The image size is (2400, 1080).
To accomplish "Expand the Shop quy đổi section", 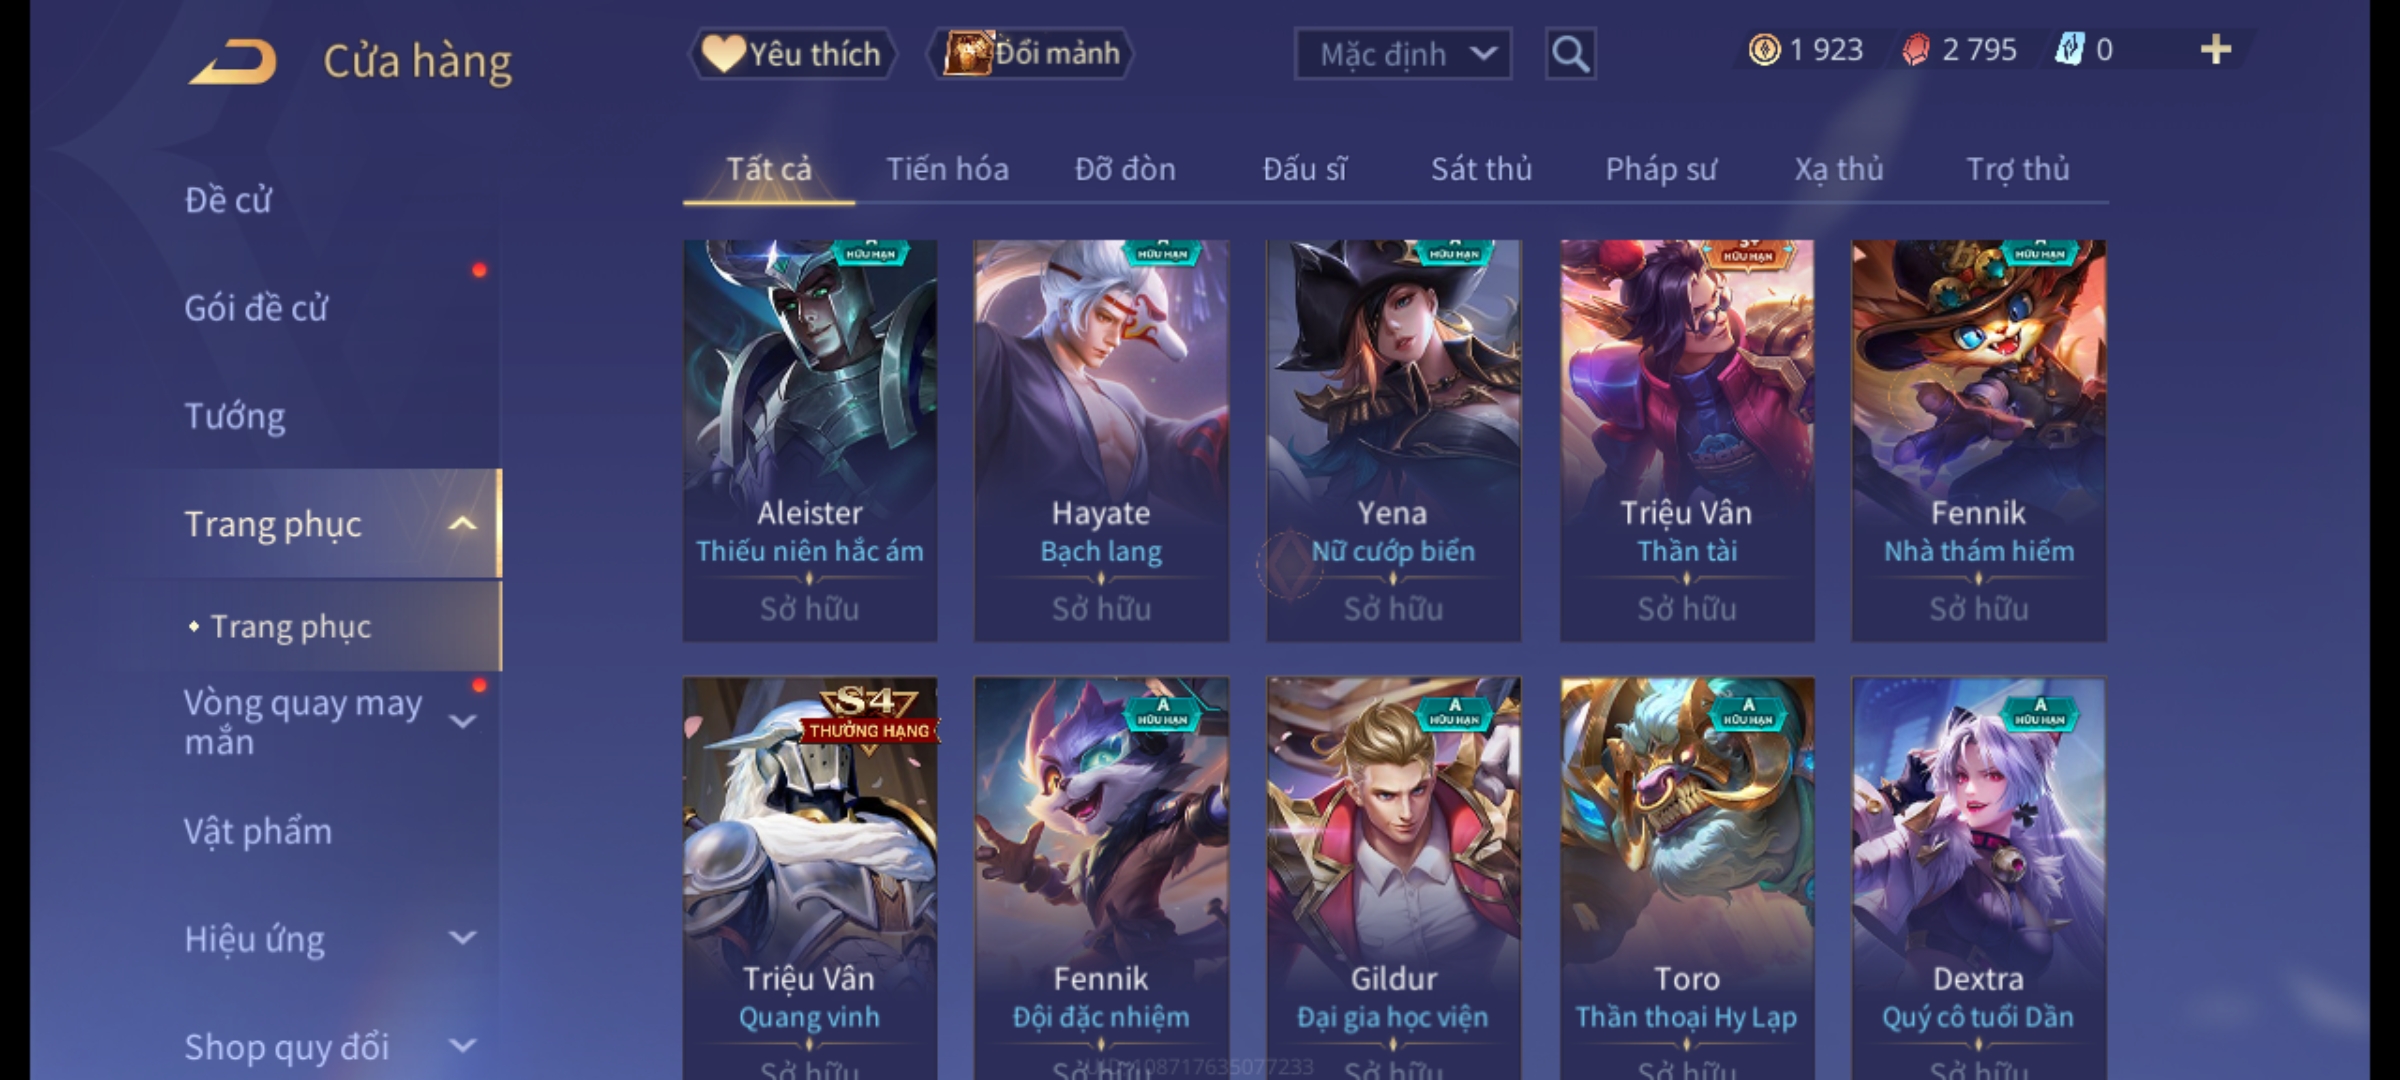I will (x=462, y=1046).
